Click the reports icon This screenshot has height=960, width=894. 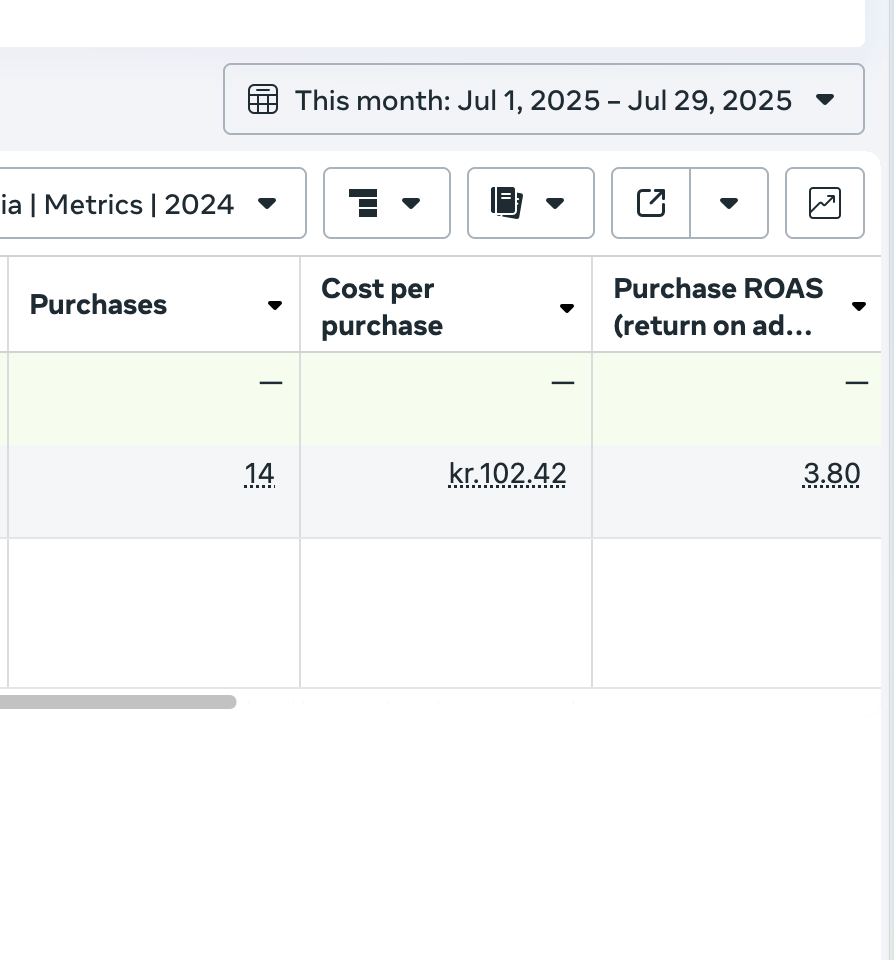coord(507,203)
